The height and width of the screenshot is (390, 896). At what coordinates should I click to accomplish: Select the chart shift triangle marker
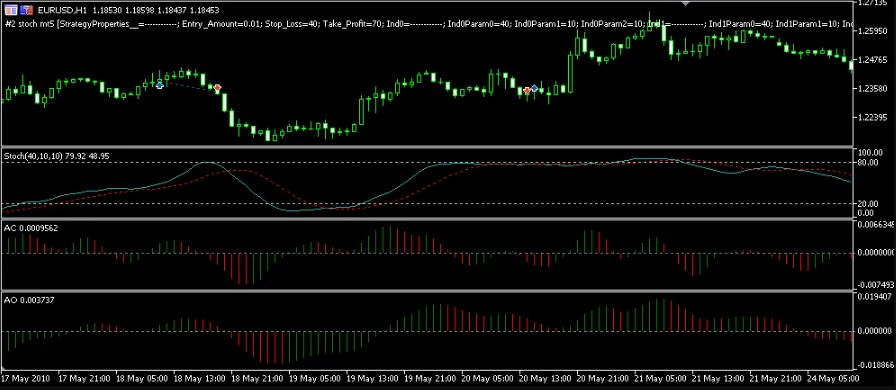point(686,3)
